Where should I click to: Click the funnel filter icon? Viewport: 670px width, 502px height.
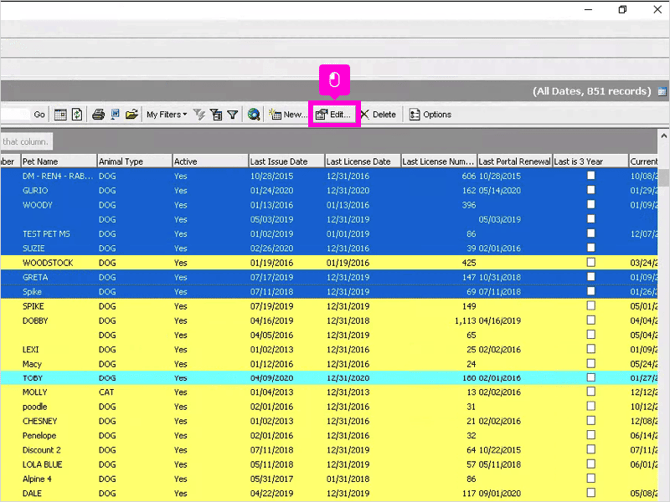(232, 114)
